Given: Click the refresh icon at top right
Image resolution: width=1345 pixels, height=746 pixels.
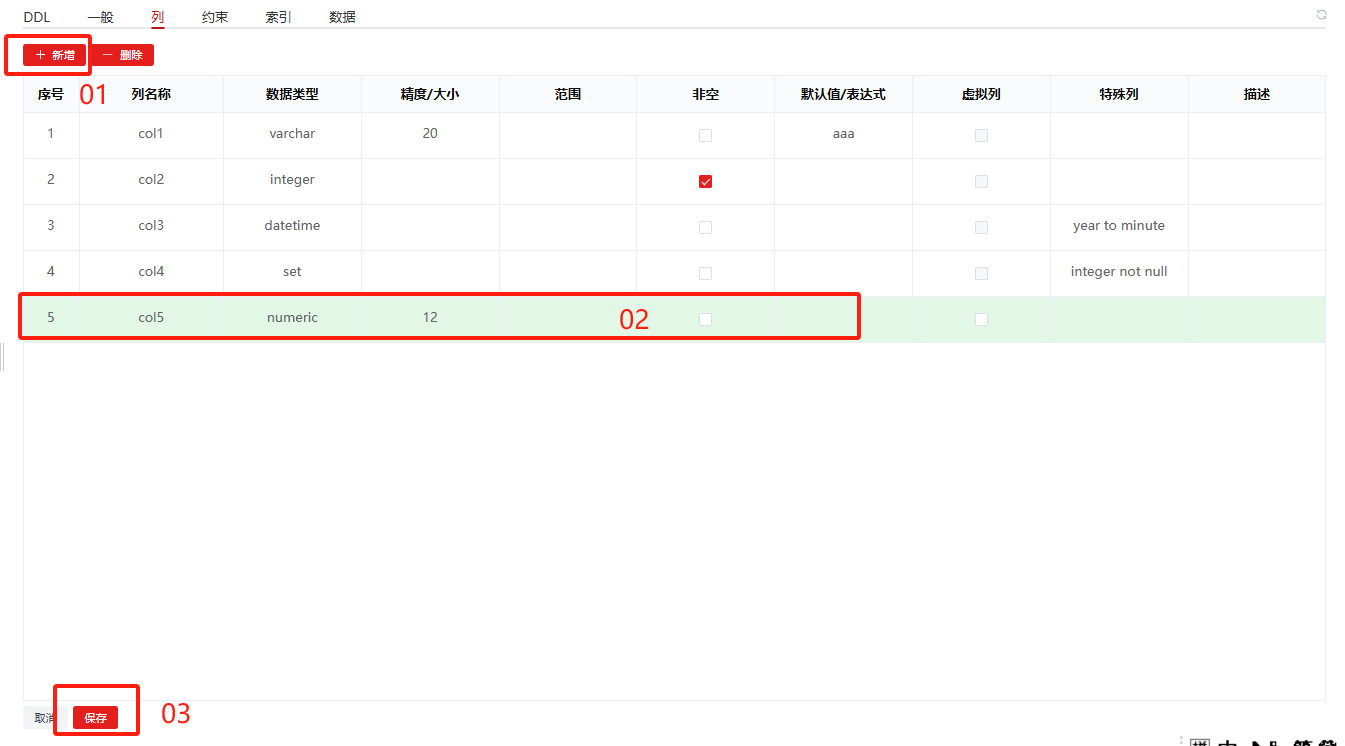Looking at the screenshot, I should [1321, 15].
